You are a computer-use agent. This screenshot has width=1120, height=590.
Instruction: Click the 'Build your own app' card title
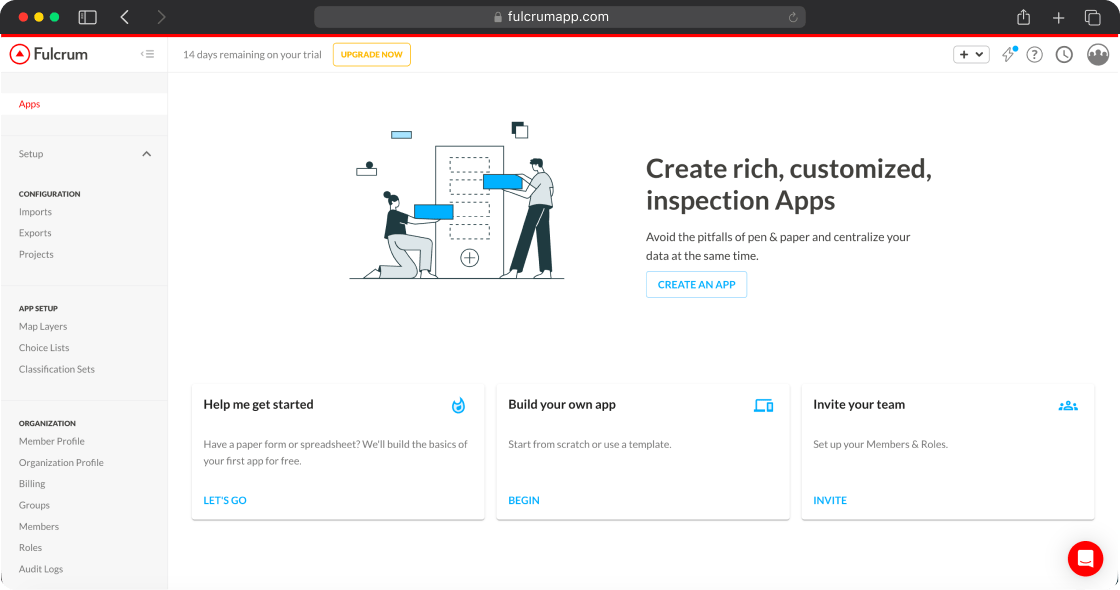click(x=562, y=404)
